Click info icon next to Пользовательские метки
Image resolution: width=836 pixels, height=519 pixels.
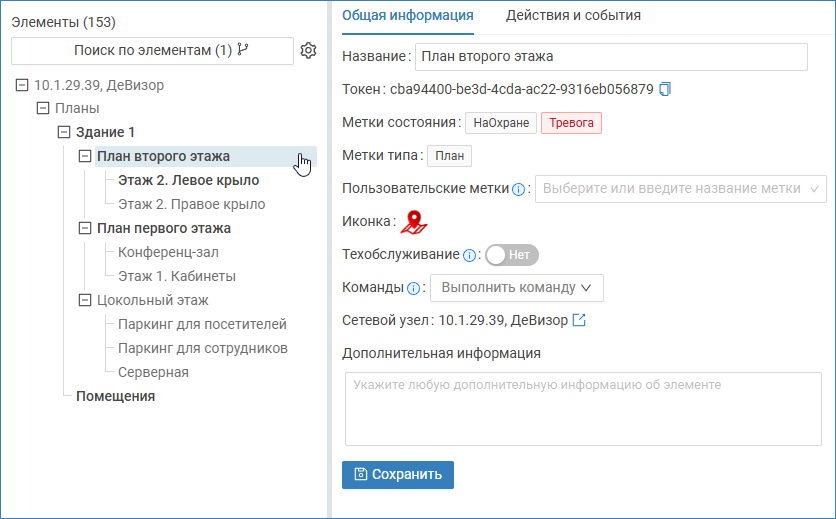(518, 189)
